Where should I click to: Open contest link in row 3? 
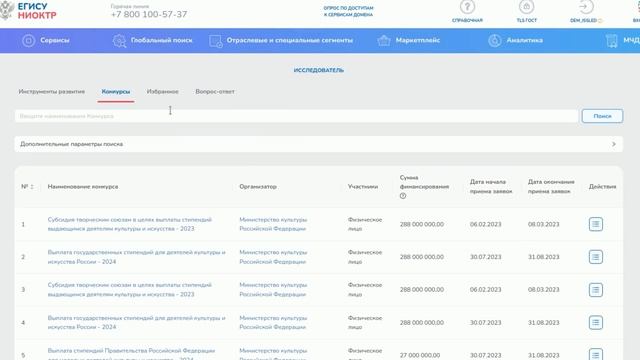[130, 290]
